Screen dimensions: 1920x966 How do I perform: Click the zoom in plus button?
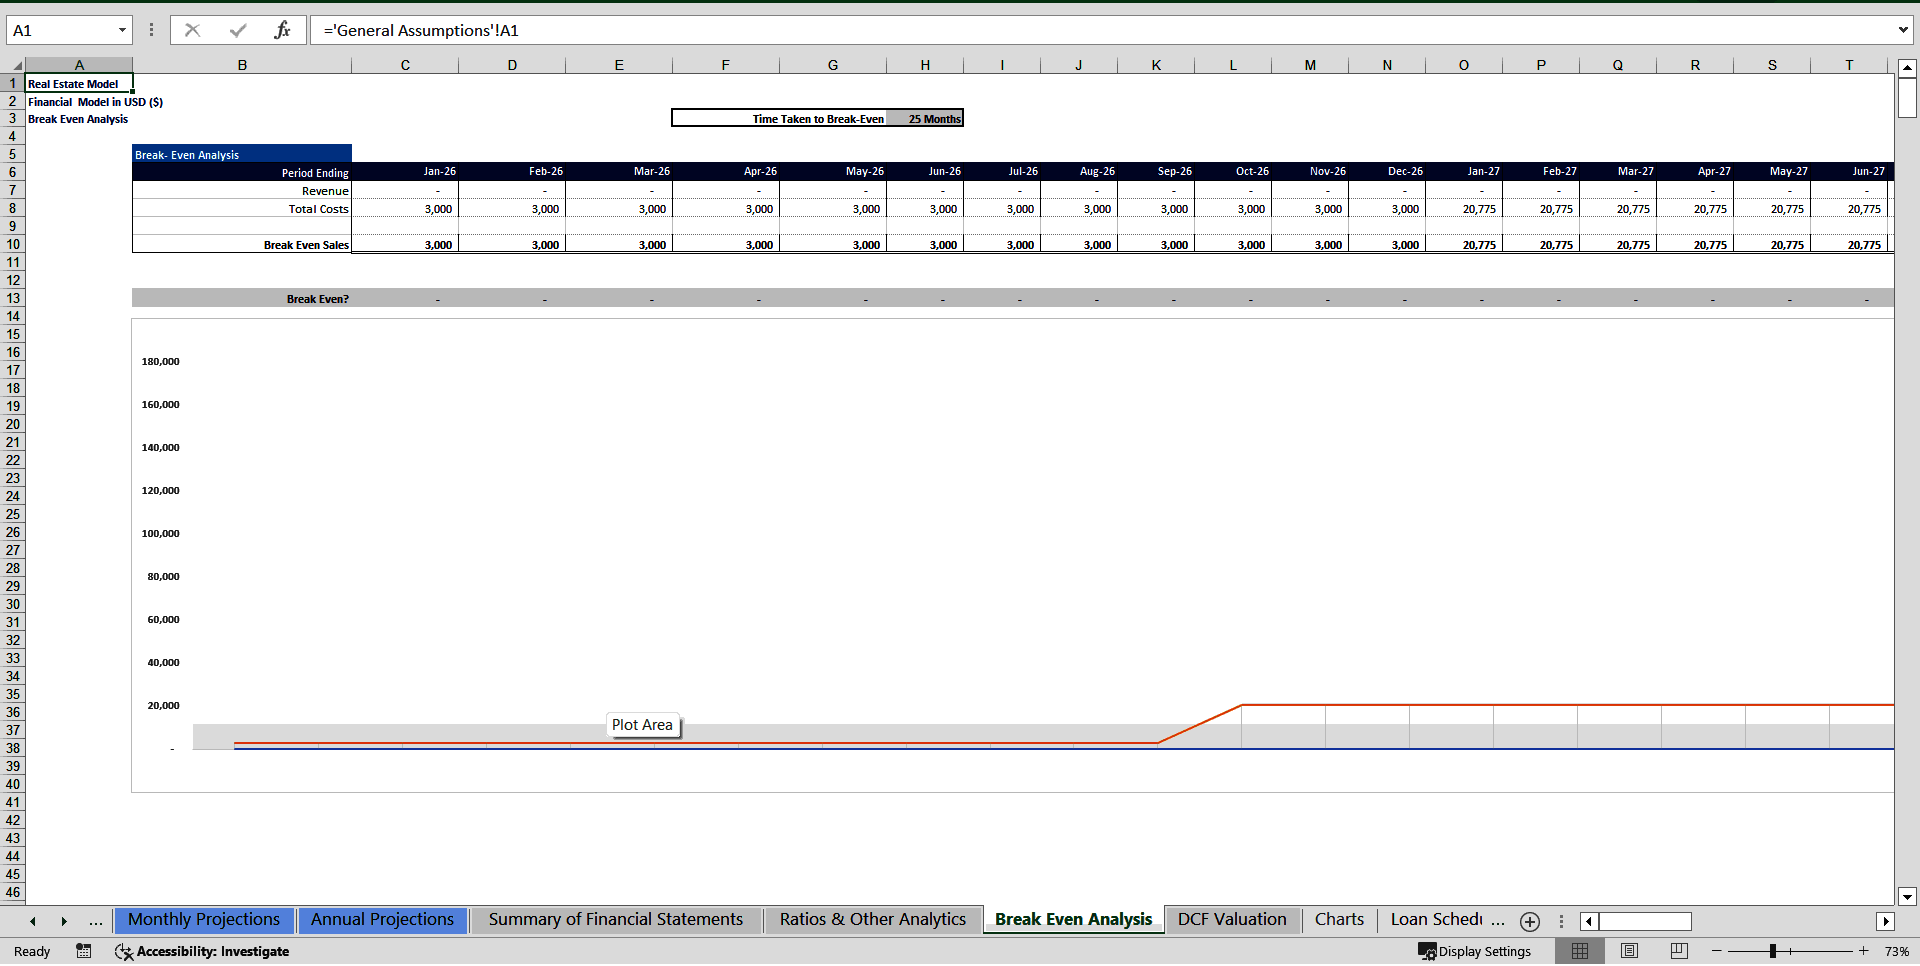(1863, 951)
